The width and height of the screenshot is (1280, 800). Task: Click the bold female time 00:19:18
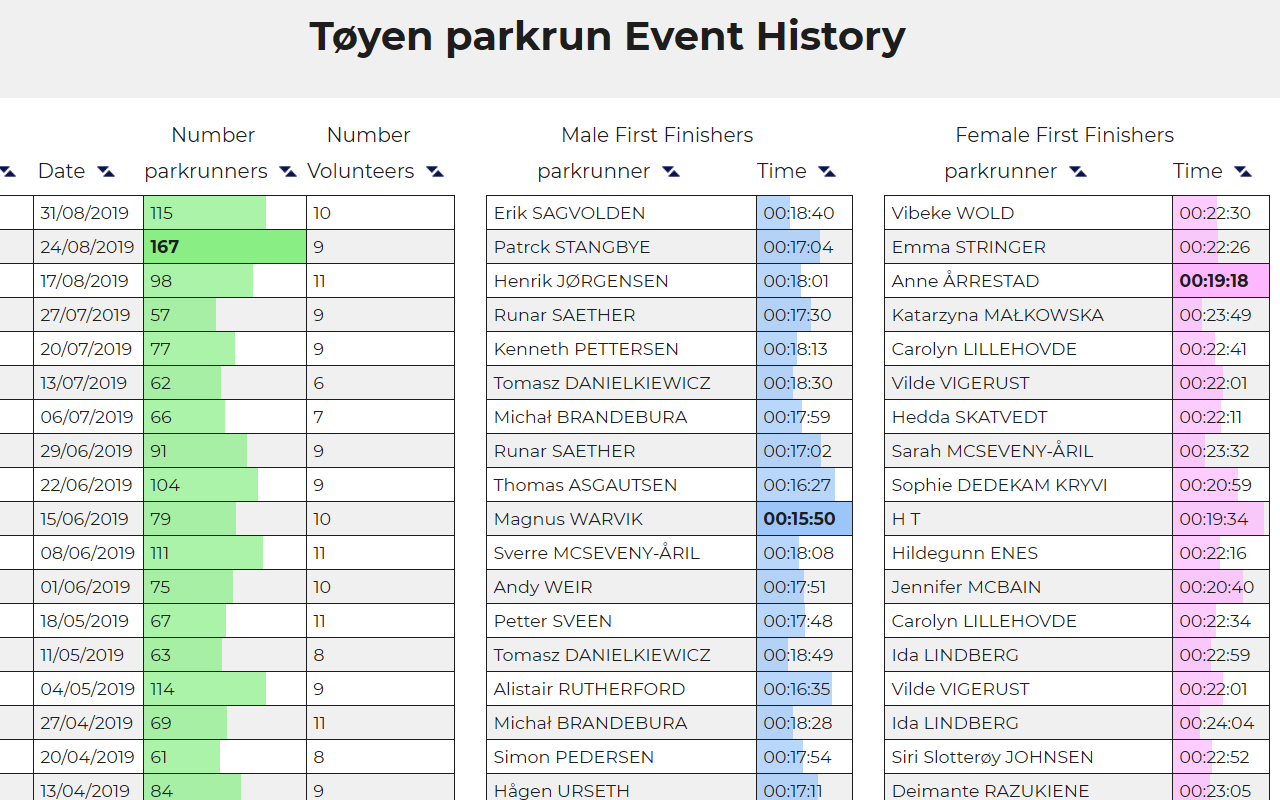point(1221,281)
